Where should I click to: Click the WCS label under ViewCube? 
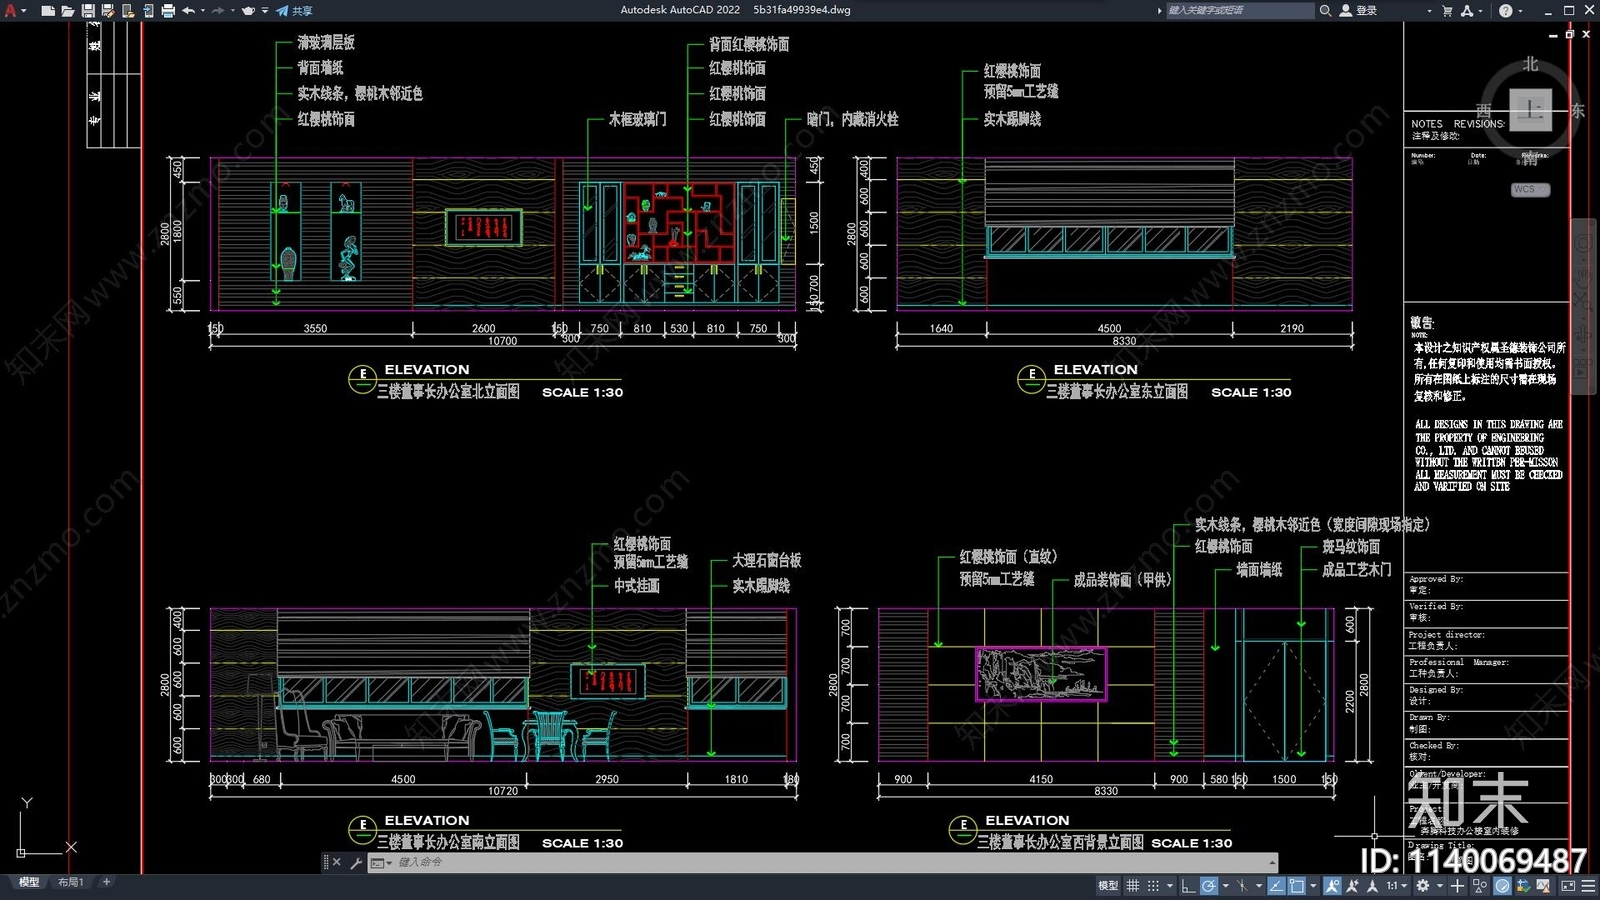(x=1530, y=189)
